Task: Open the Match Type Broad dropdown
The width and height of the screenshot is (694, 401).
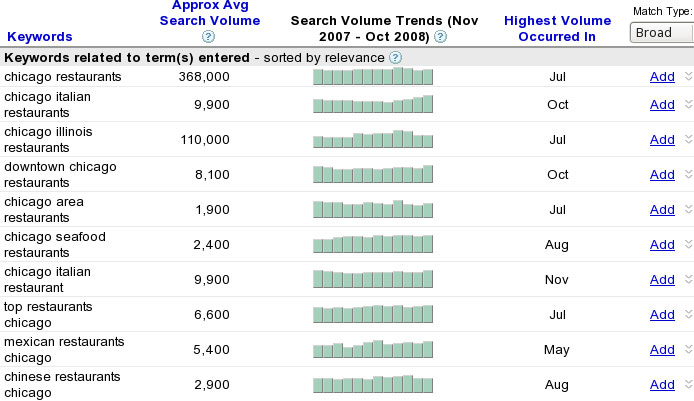Action: [662, 33]
